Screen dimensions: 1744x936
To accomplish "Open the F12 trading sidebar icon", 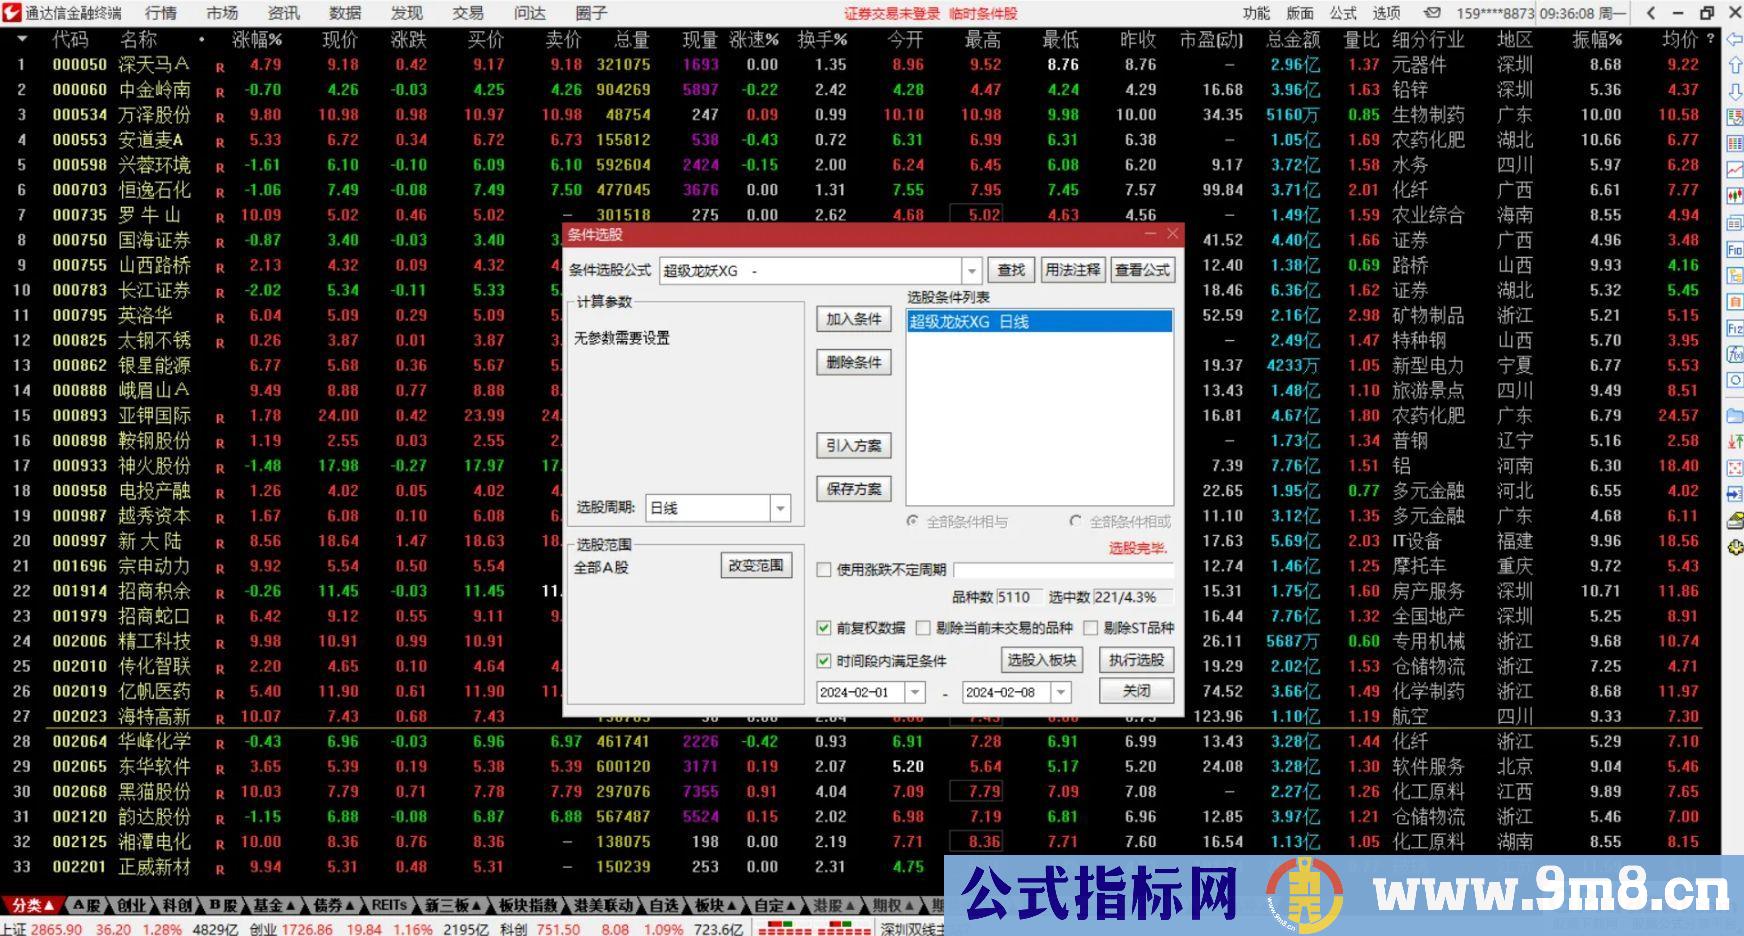I will click(1735, 328).
